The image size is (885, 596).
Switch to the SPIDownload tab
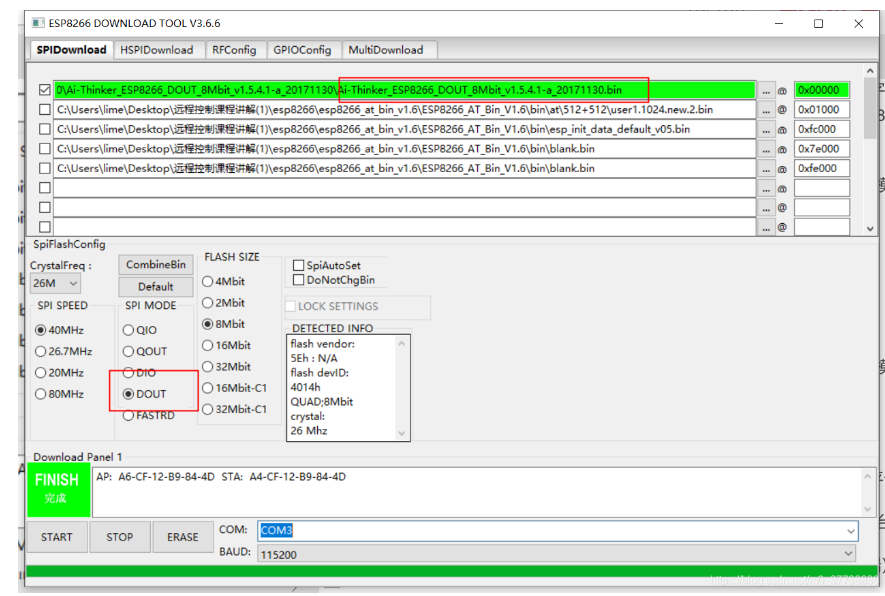click(71, 50)
